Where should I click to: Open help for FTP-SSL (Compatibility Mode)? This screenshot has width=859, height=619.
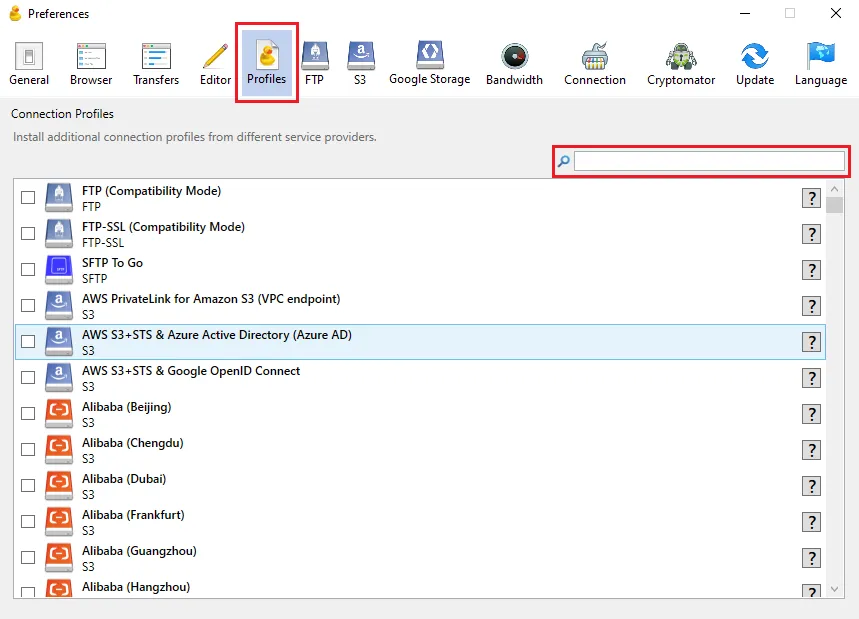[x=811, y=234]
